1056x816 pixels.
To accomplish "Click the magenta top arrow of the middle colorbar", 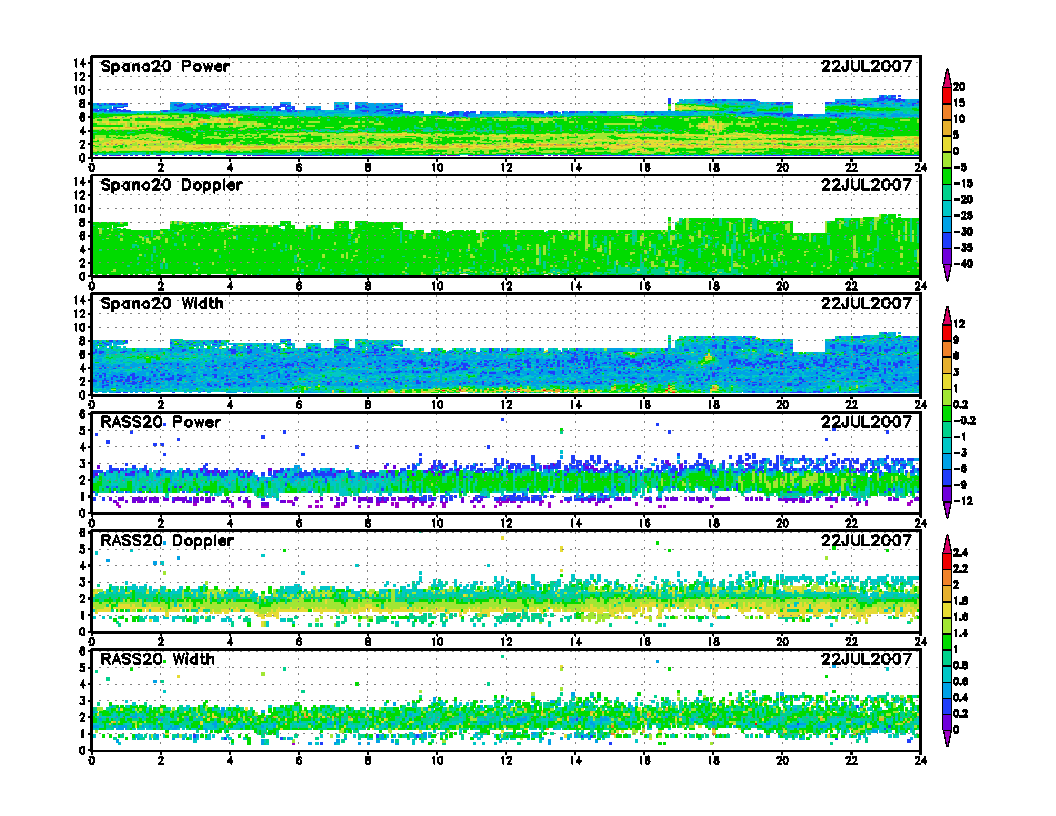I will click(947, 315).
